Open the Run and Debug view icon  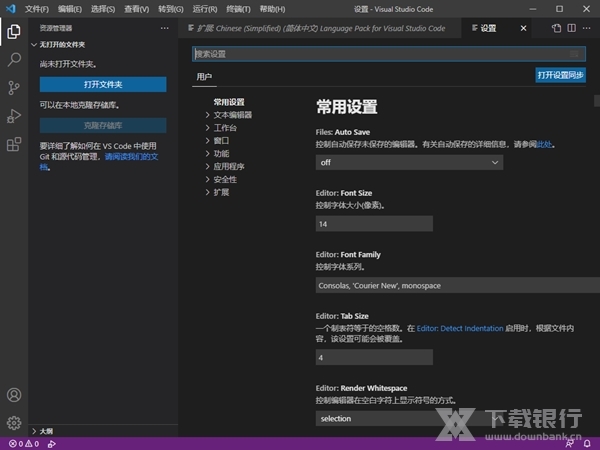14,116
